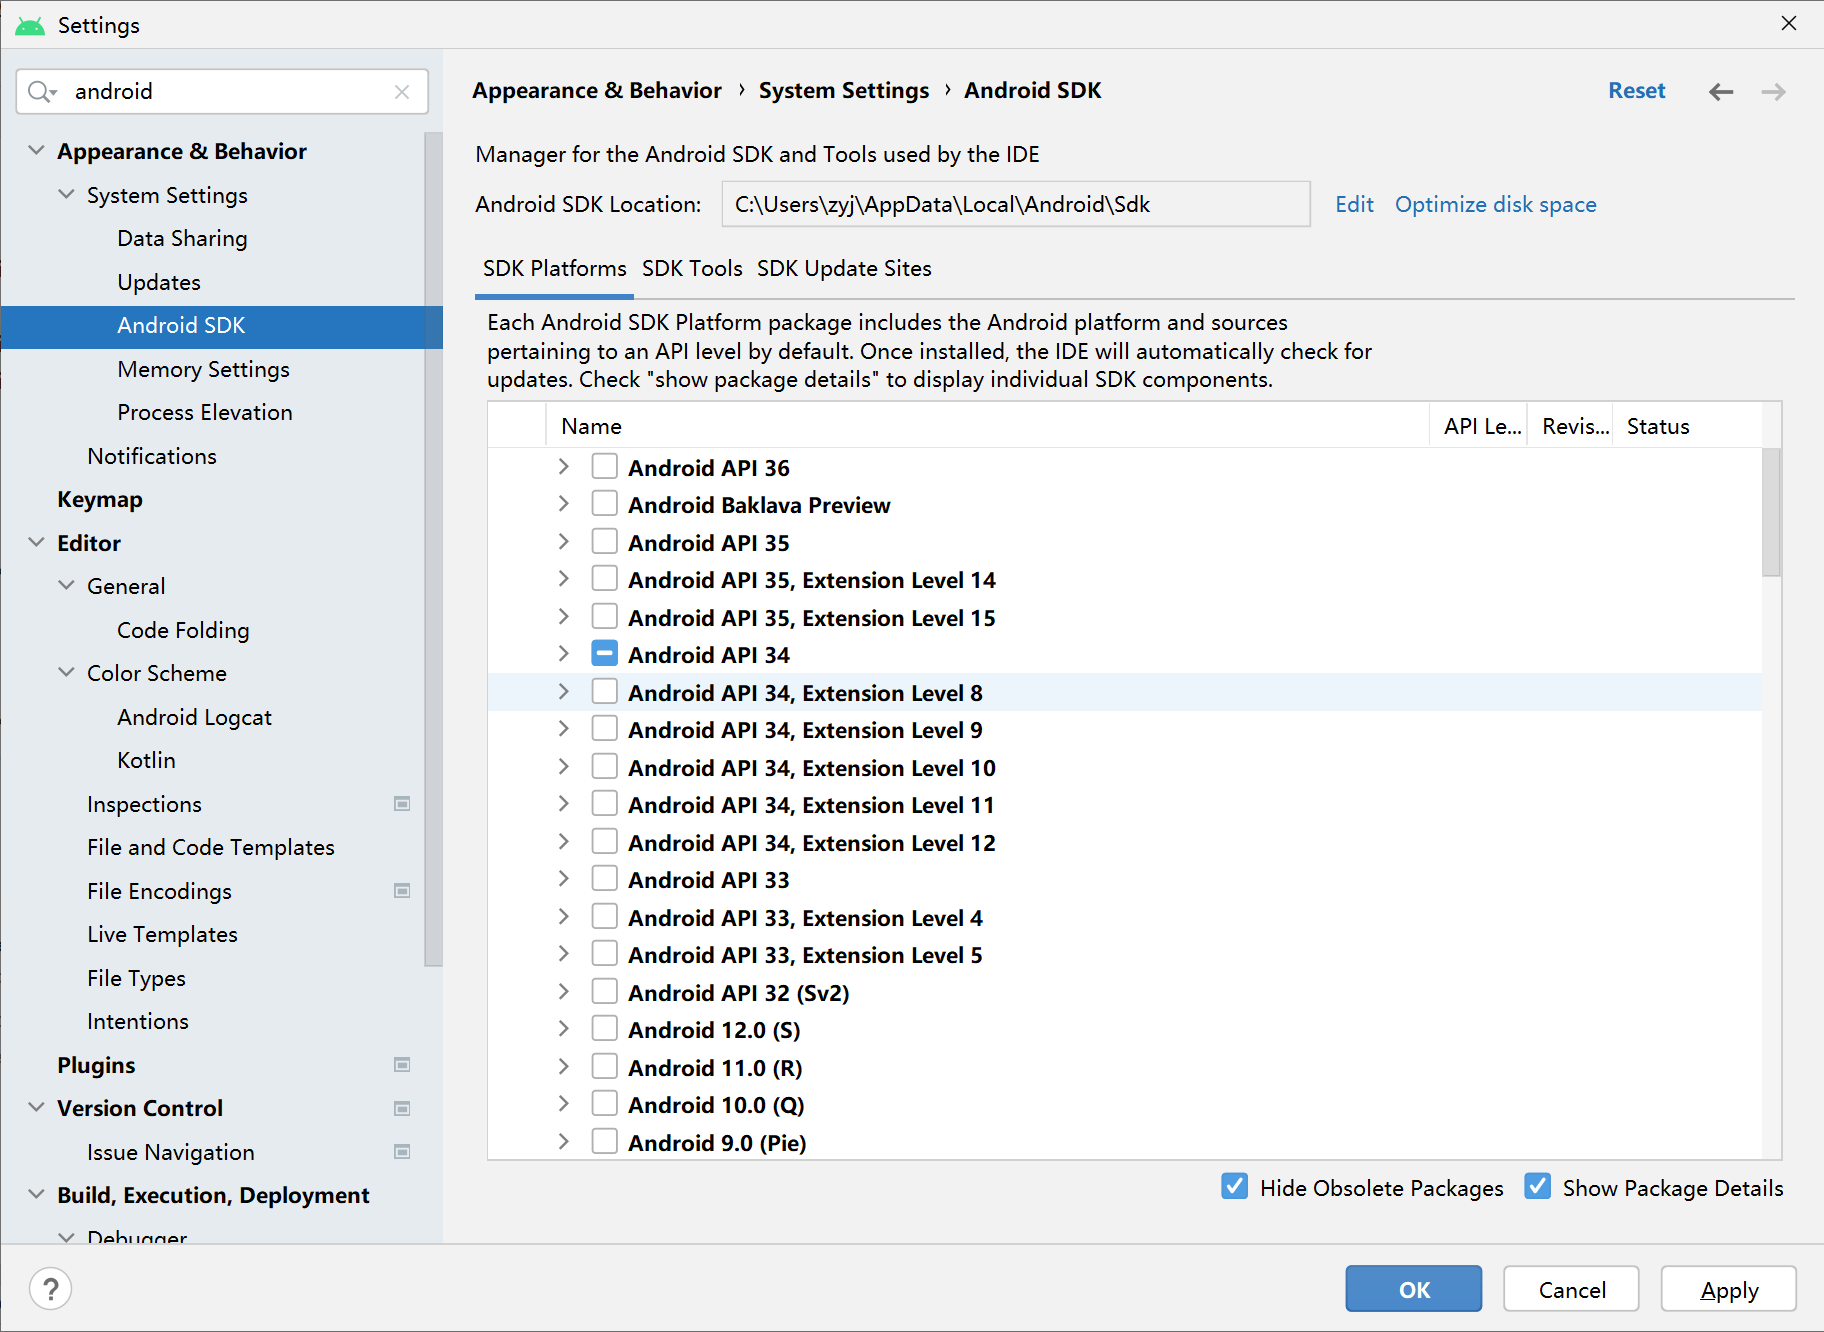
Task: Focus the settings search field
Action: pos(222,91)
